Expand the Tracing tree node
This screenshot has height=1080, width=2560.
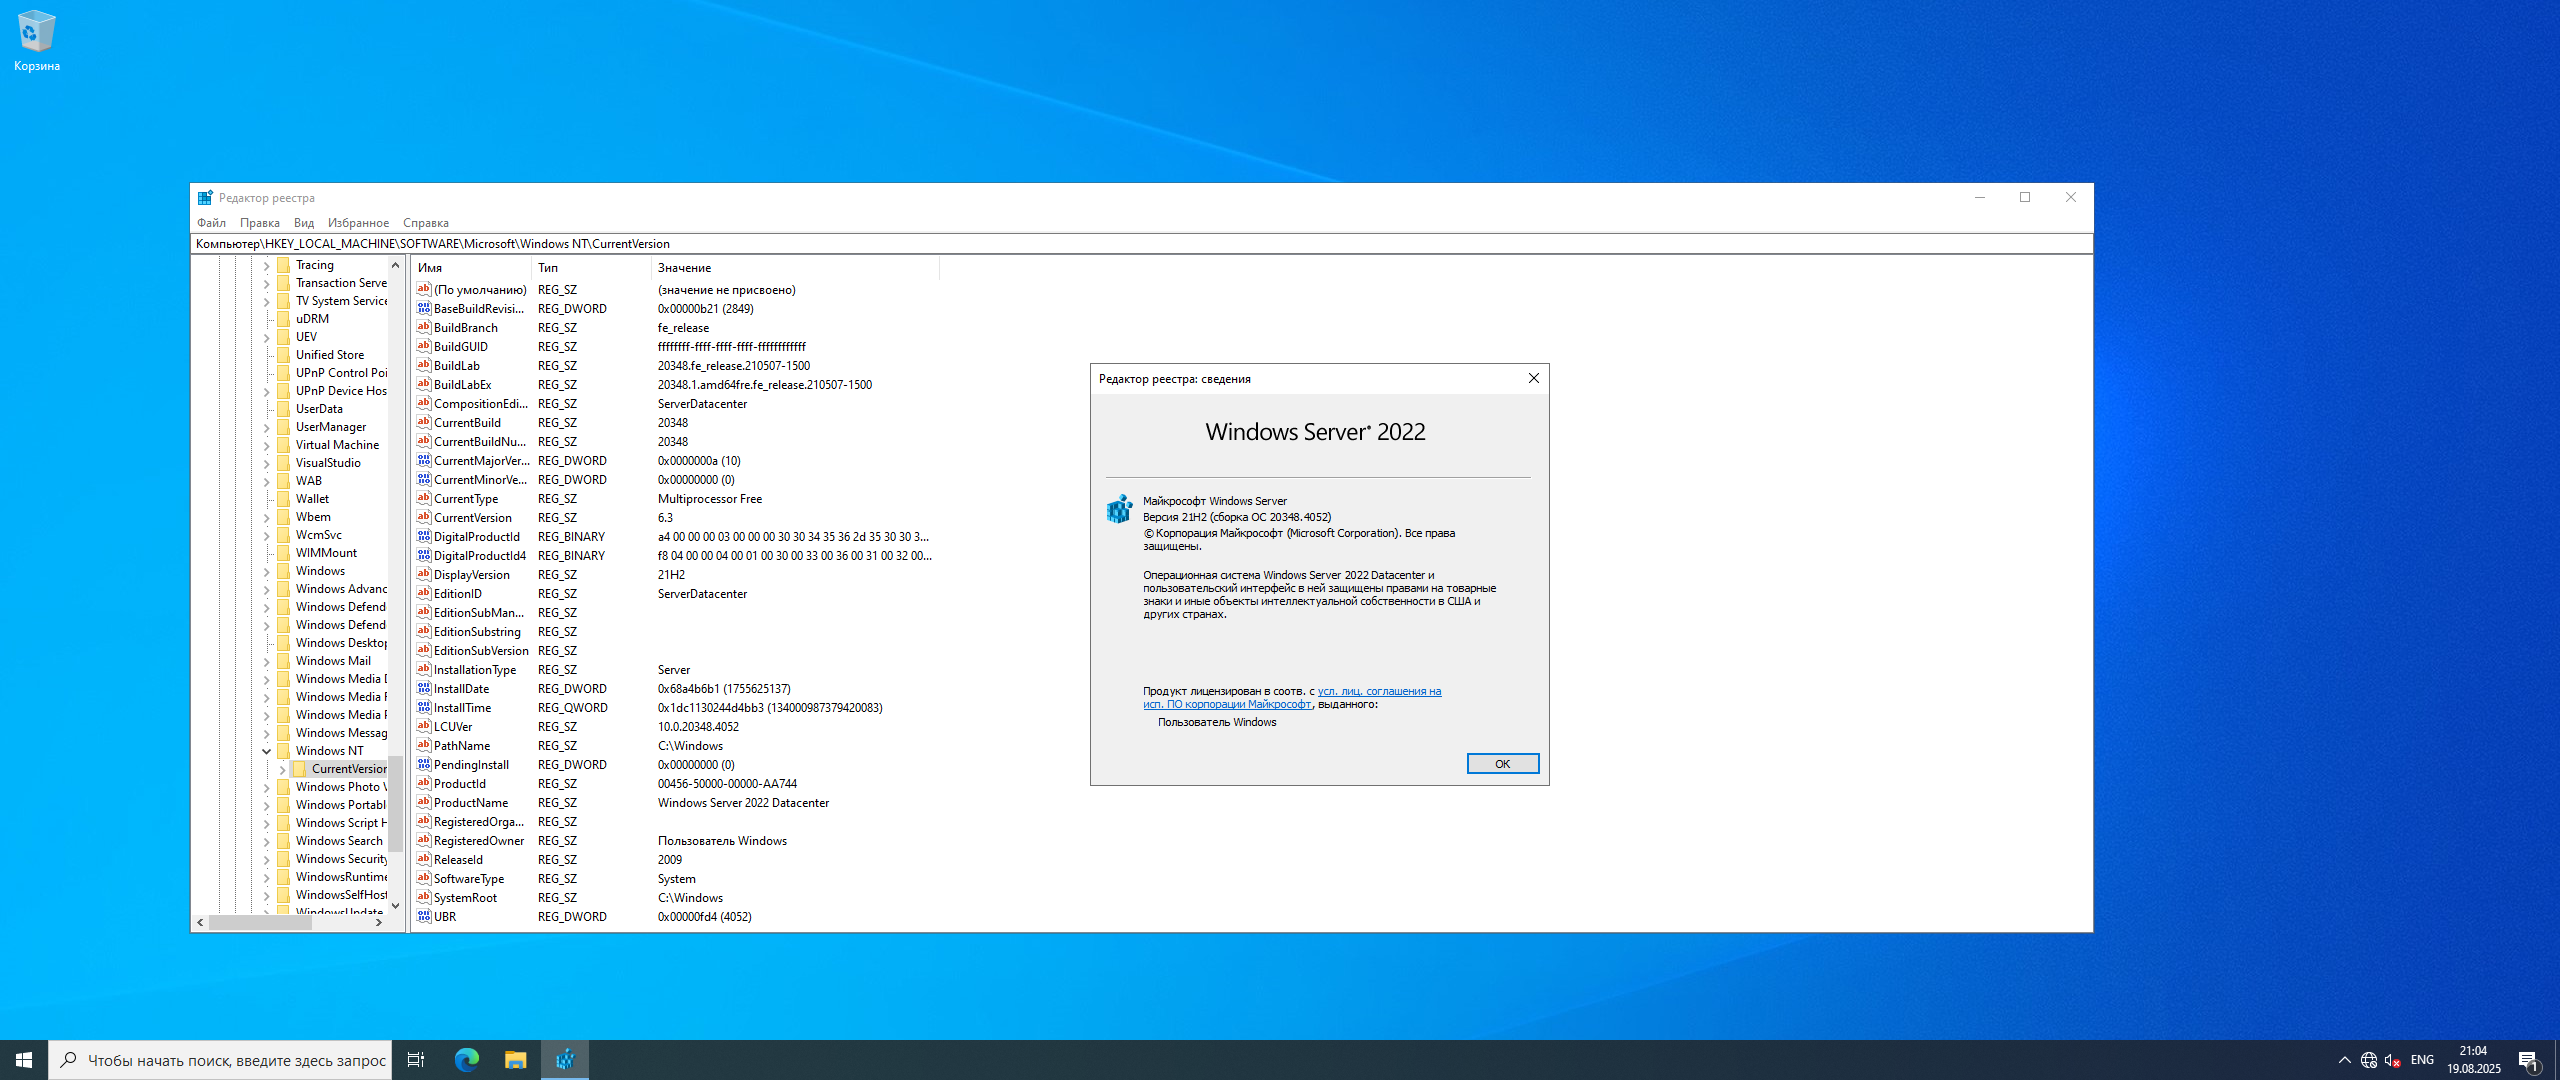tap(267, 266)
